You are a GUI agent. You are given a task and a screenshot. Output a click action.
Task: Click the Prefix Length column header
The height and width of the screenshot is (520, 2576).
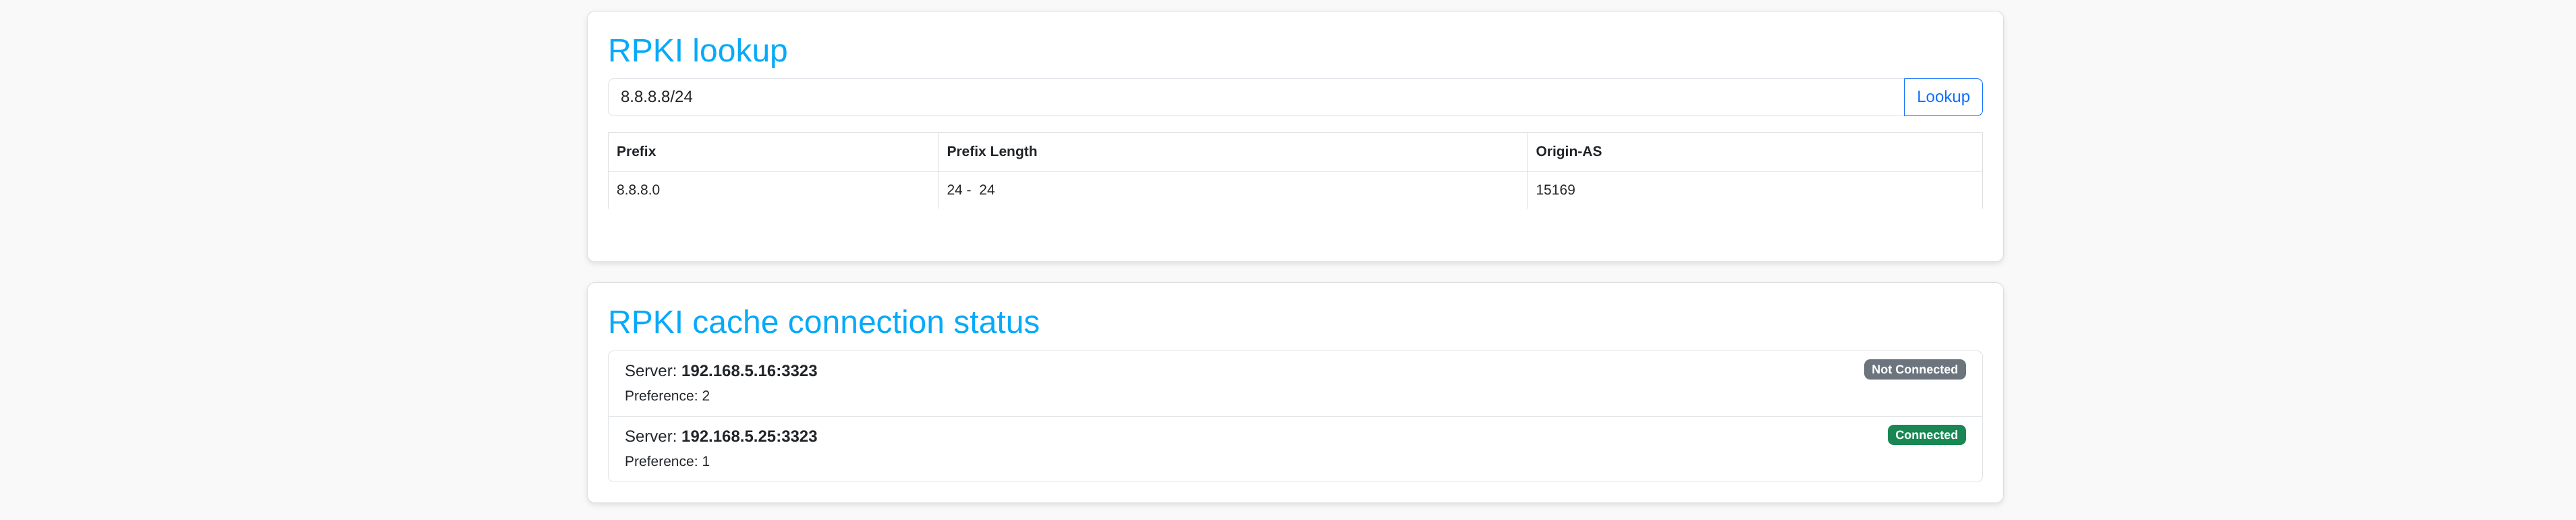pyautogui.click(x=991, y=151)
